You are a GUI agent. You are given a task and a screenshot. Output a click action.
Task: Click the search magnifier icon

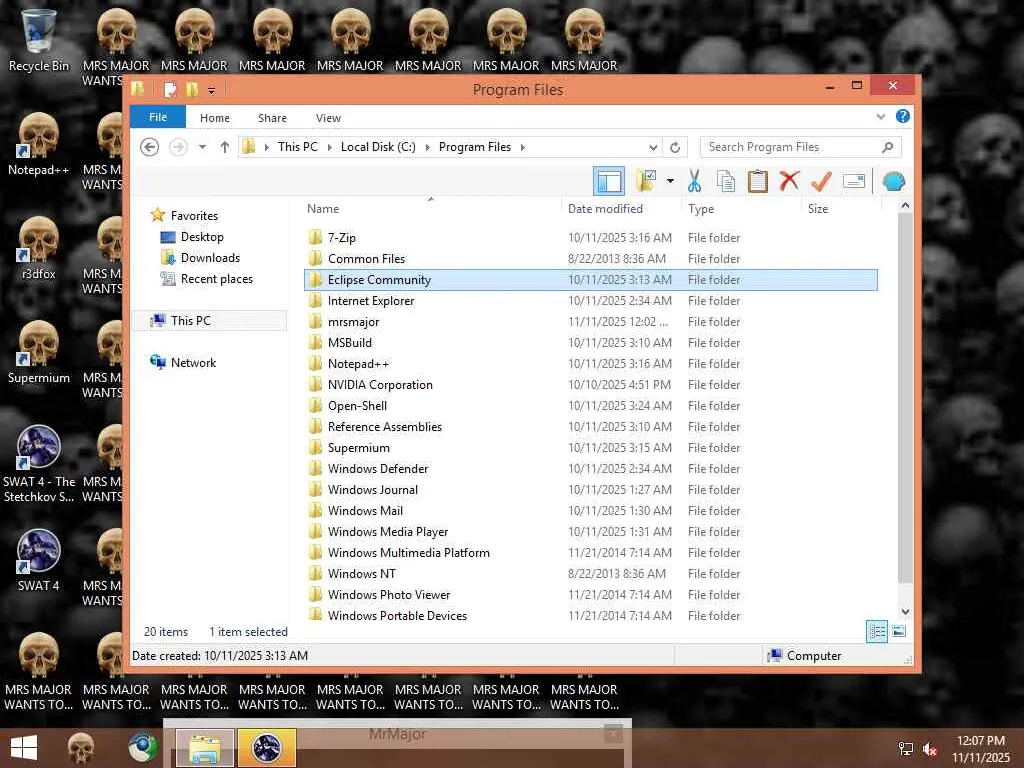pyautogui.click(x=887, y=147)
